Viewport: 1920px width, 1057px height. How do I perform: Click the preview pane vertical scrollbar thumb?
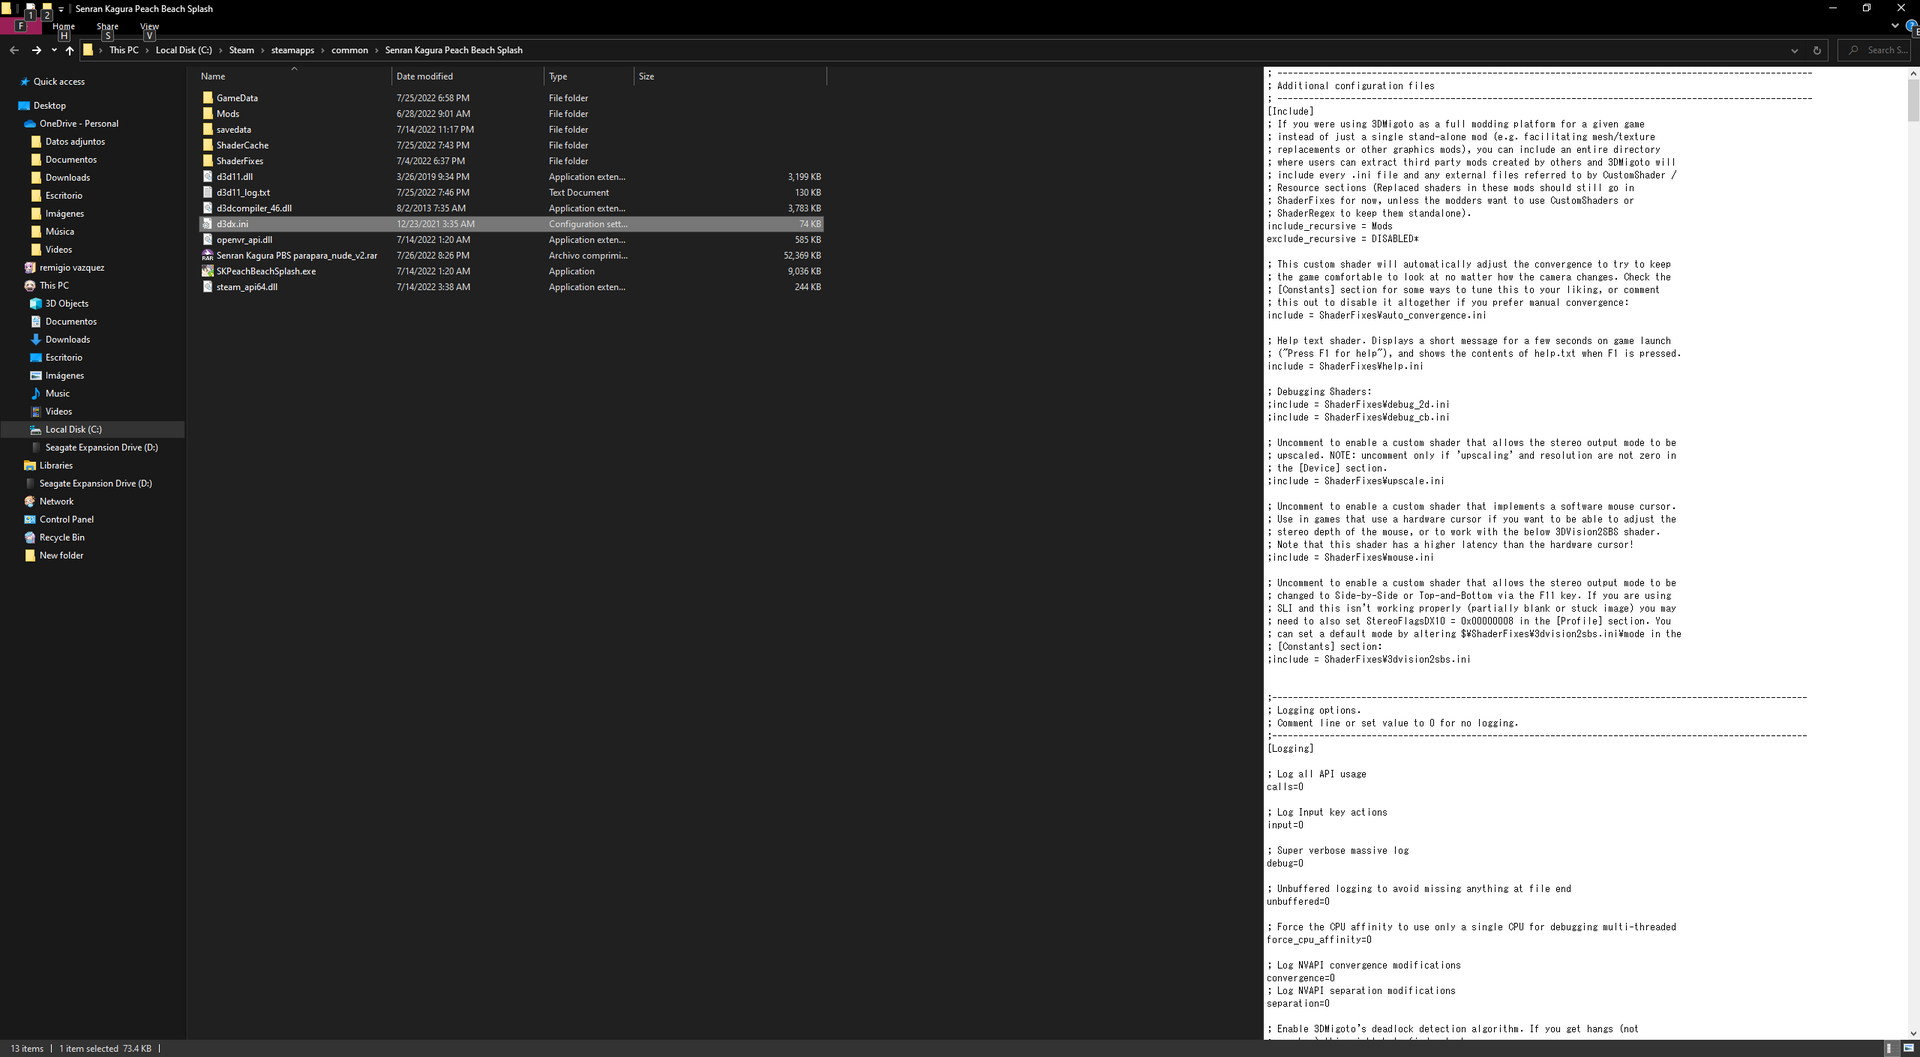click(1913, 100)
